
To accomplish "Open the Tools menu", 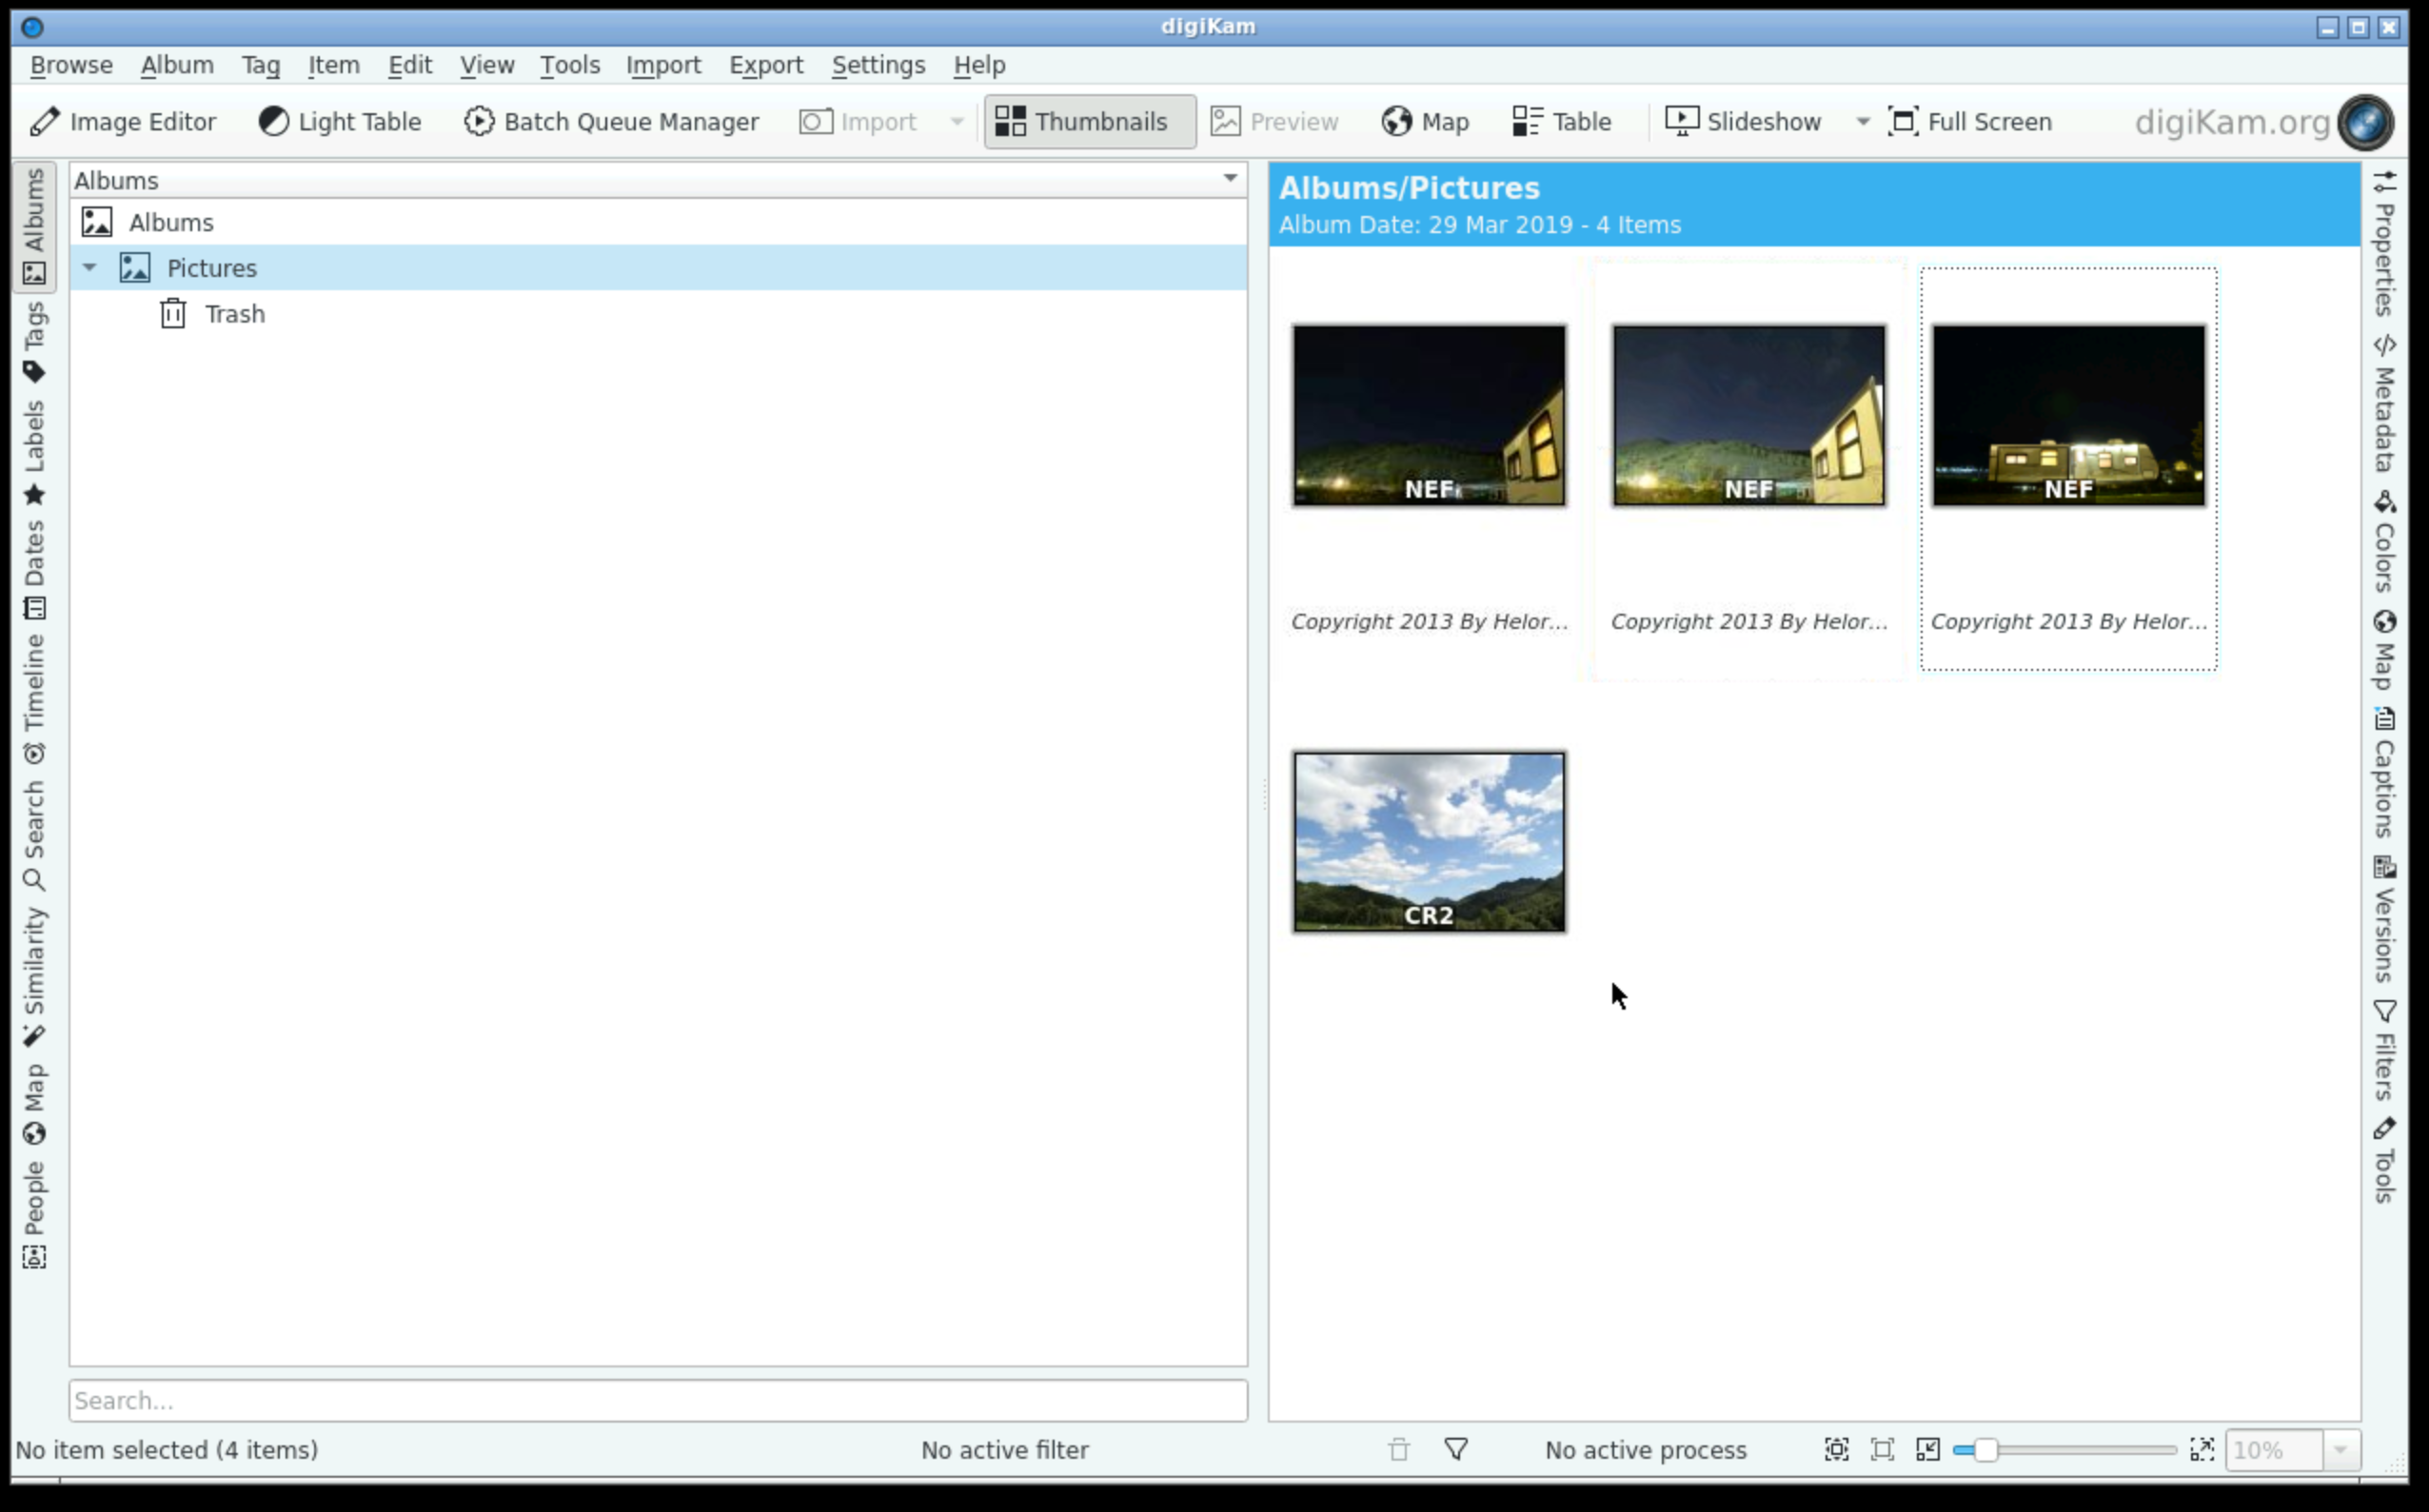I will pyautogui.click(x=570, y=65).
